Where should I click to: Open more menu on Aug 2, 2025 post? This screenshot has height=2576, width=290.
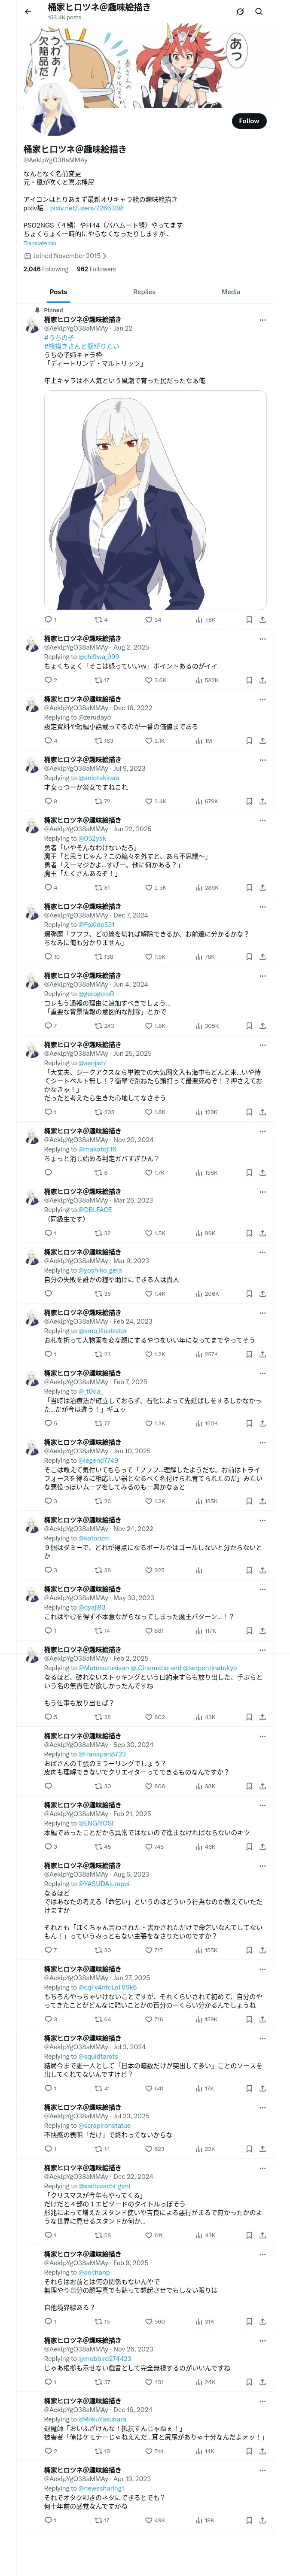(263, 638)
